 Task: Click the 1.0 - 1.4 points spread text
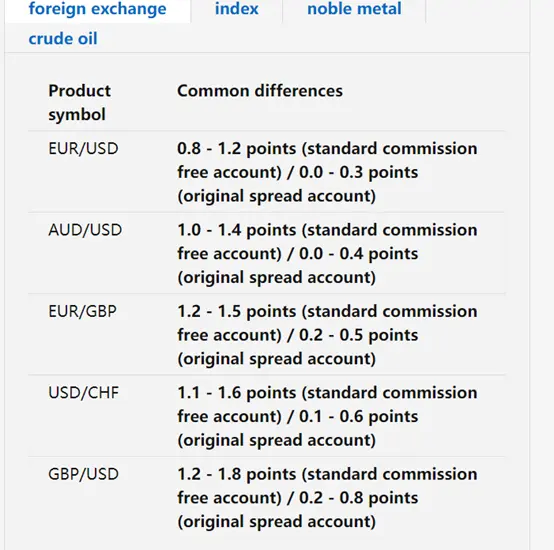pos(236,230)
